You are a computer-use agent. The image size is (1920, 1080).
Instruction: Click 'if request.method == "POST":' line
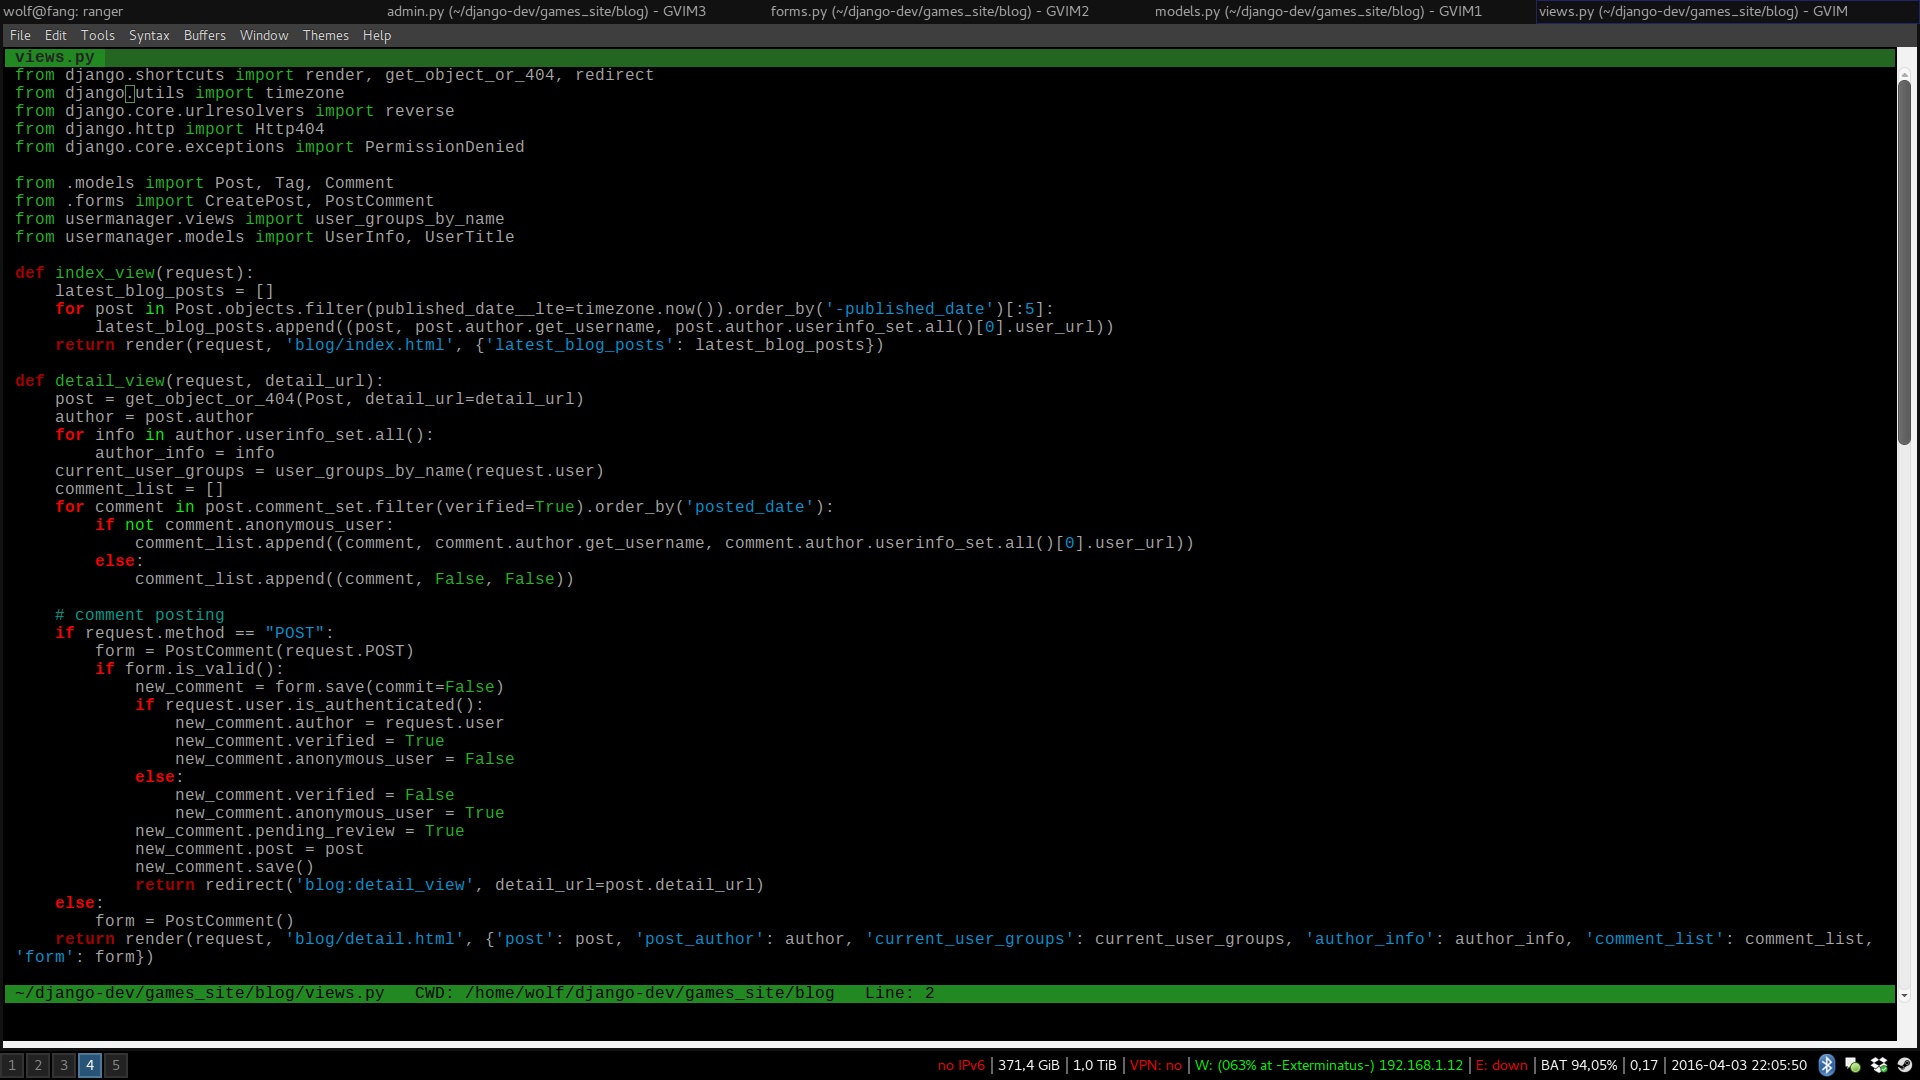click(x=194, y=633)
